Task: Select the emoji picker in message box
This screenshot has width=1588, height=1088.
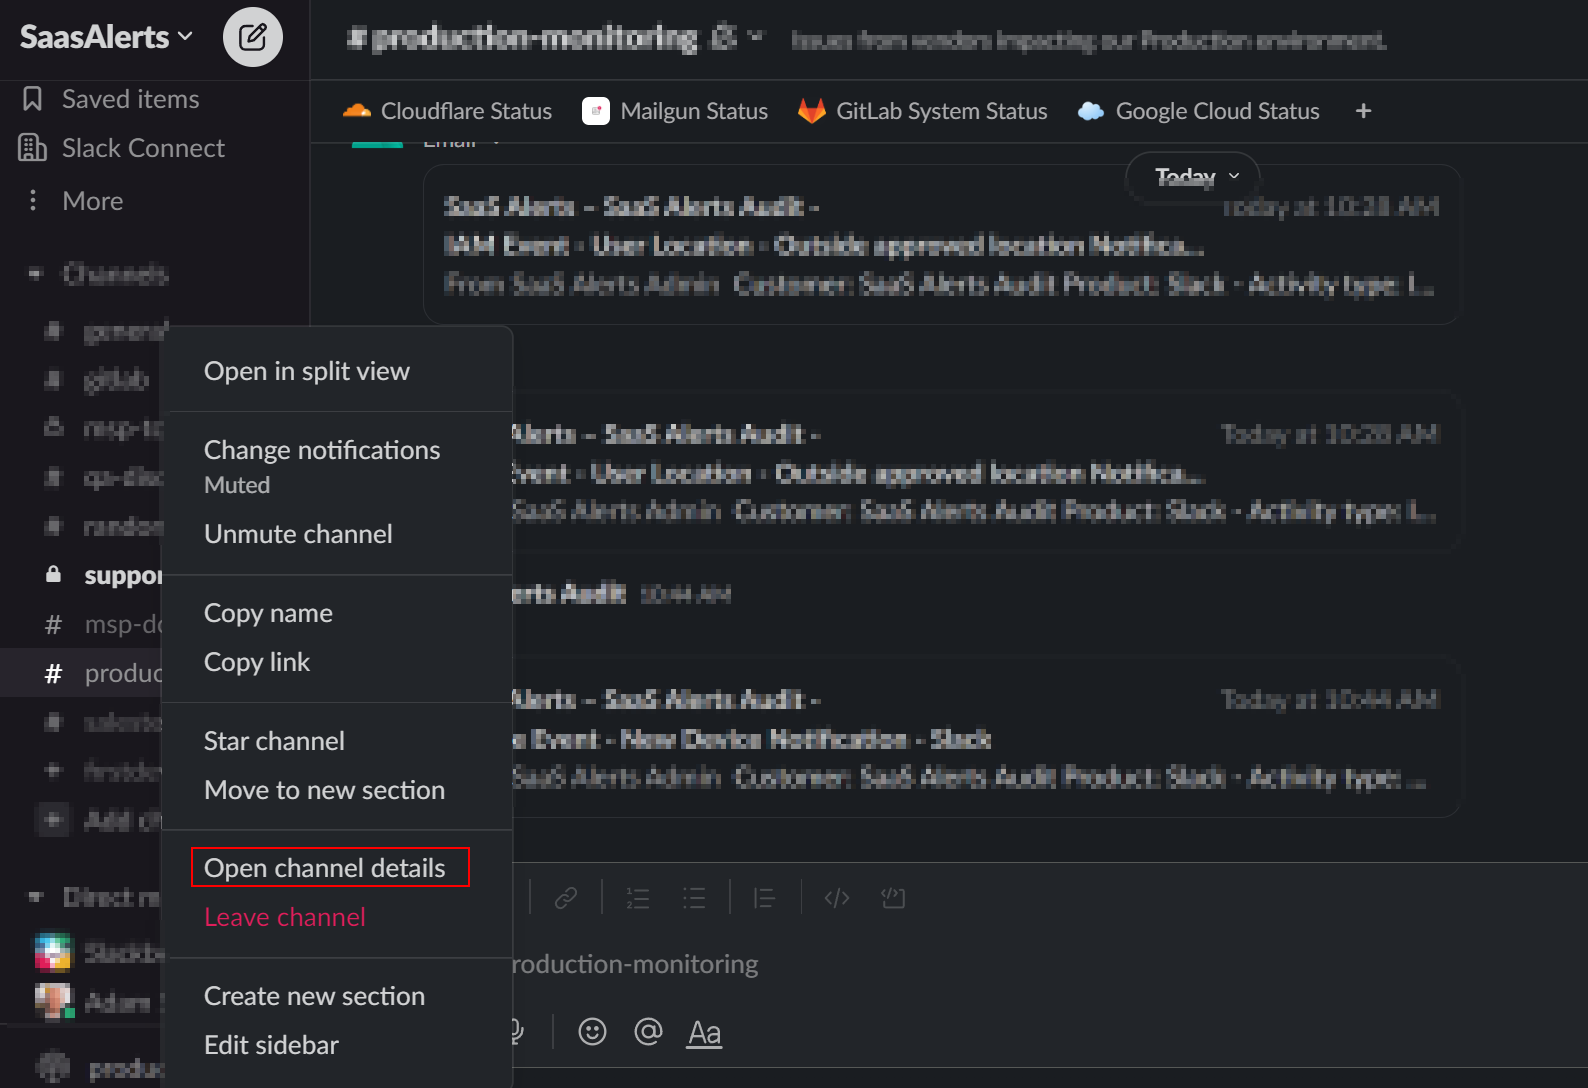Action: [x=592, y=1031]
